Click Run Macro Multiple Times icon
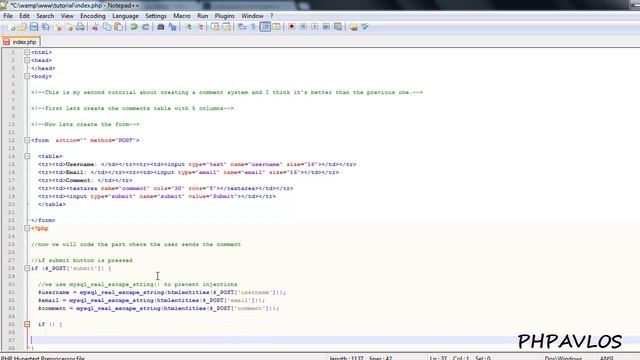The height and width of the screenshot is (360, 640). [x=326, y=27]
